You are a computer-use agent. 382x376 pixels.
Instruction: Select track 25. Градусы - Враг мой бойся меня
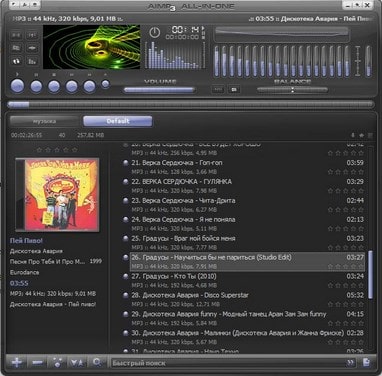247,243
